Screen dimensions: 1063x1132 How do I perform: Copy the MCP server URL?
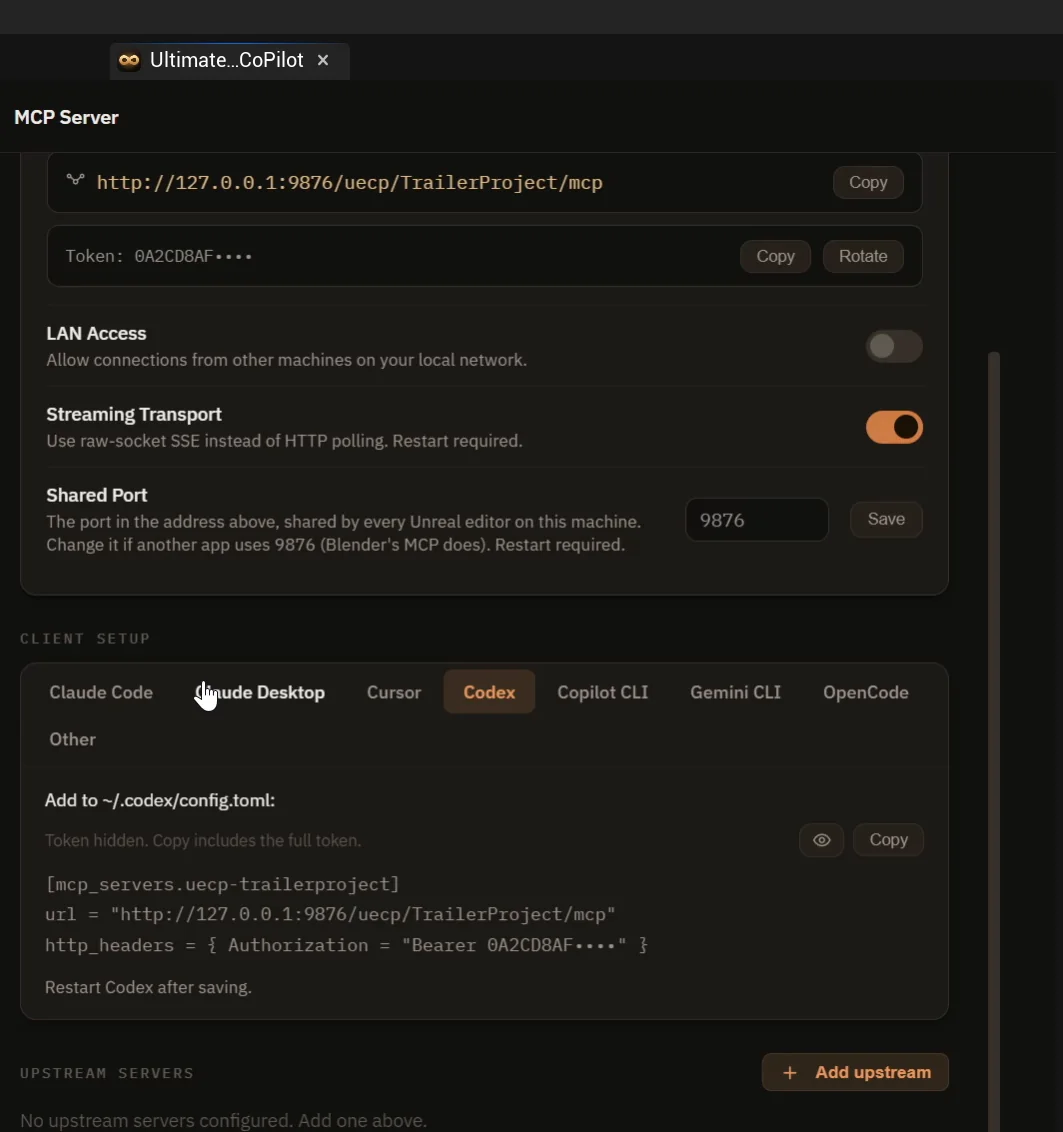tap(867, 183)
